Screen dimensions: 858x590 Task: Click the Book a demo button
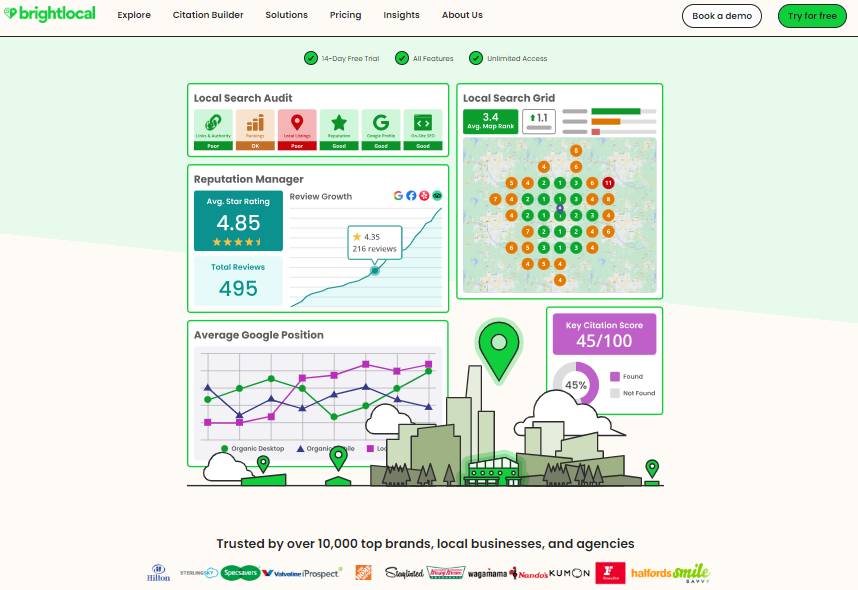pos(721,16)
